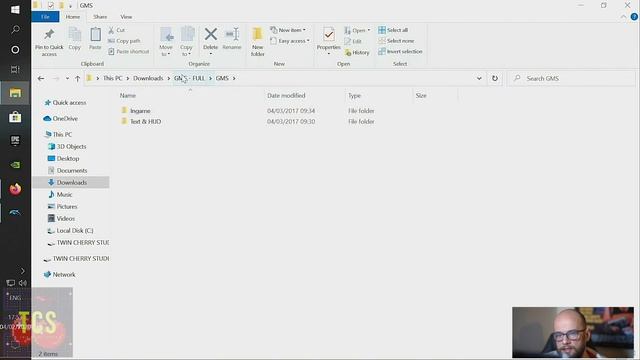Refresh the current folder
Screen dimensions: 640x360
point(495,78)
